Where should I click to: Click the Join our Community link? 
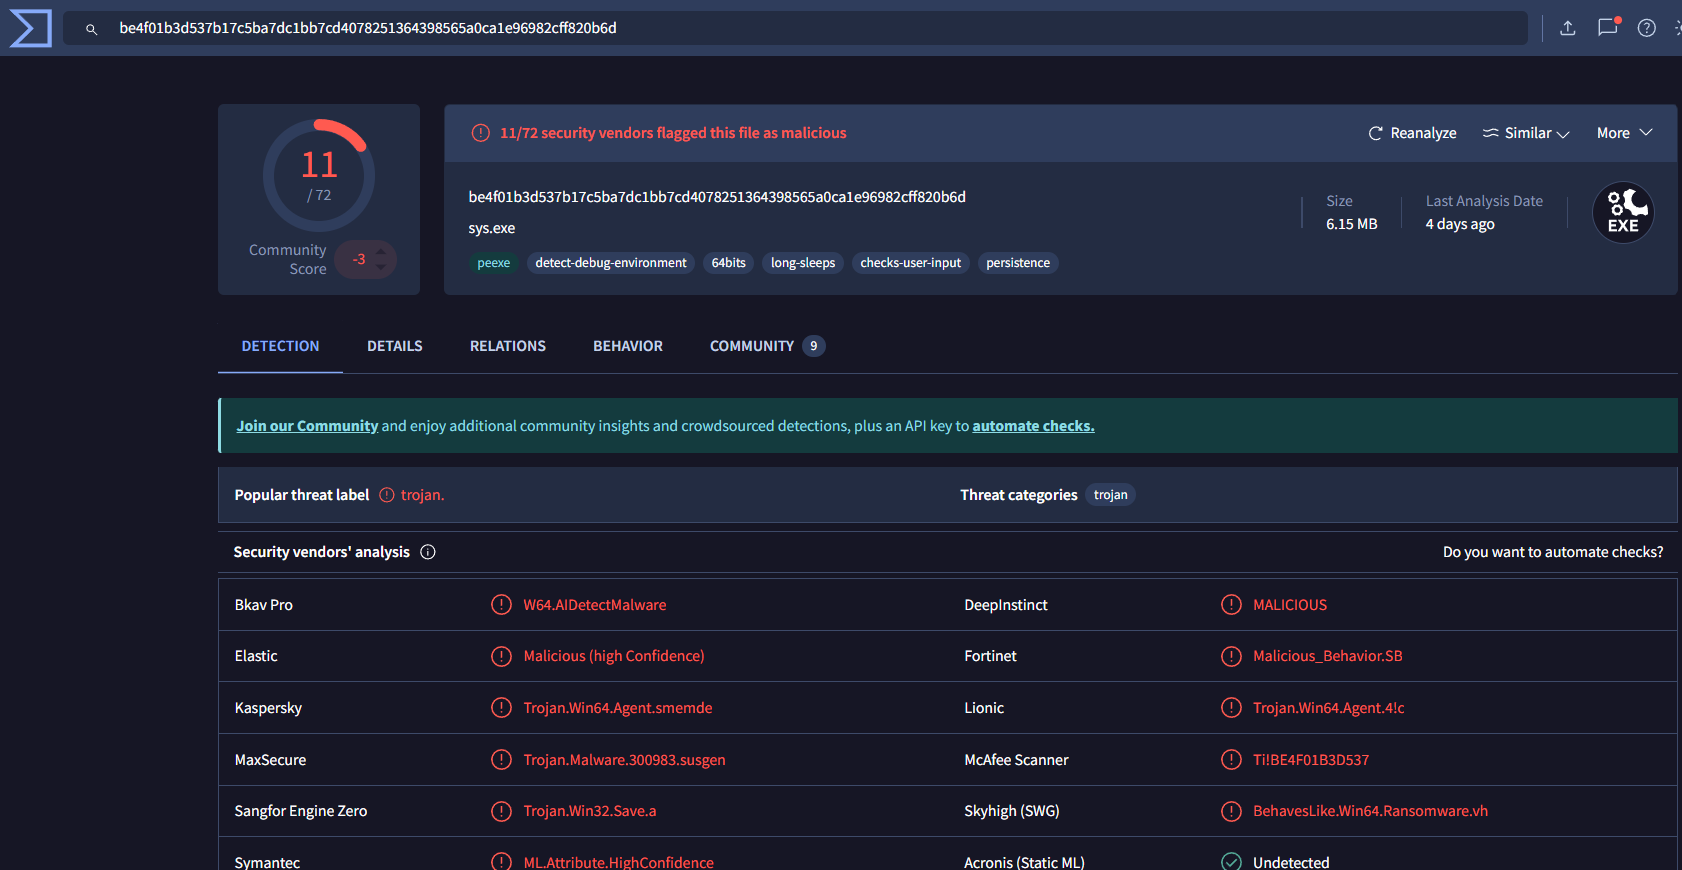click(307, 426)
